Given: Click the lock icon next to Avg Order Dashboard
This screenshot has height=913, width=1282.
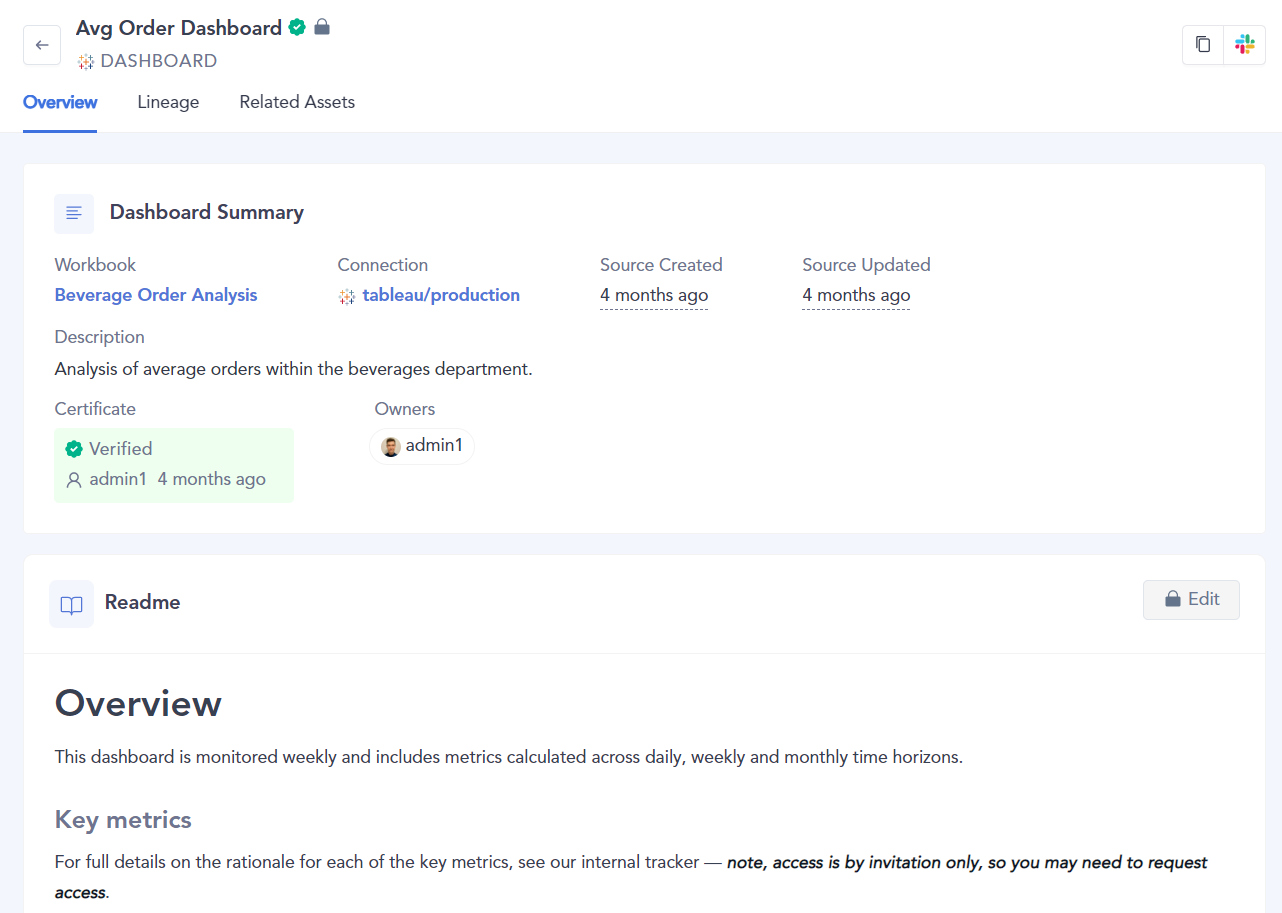Looking at the screenshot, I should (x=321, y=27).
